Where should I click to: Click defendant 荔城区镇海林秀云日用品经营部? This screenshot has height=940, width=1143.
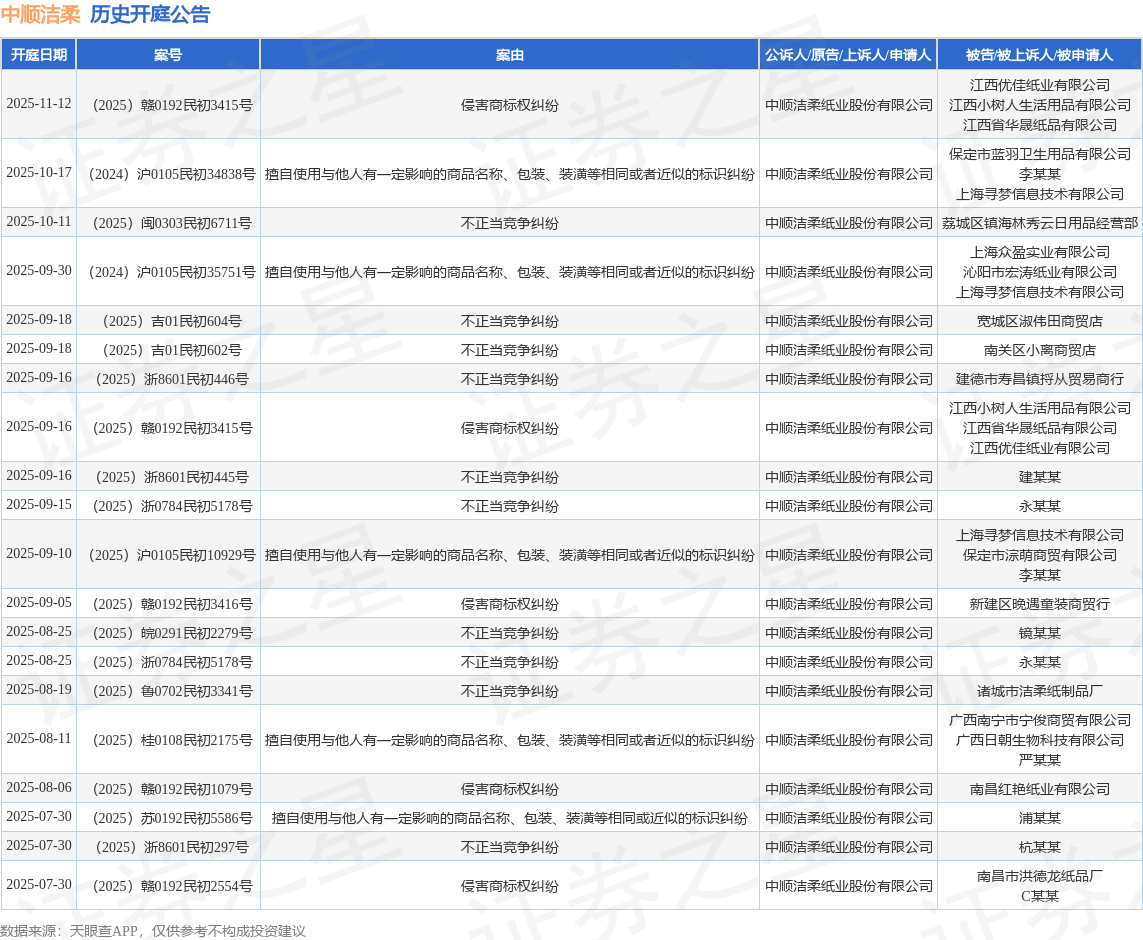coord(1039,223)
